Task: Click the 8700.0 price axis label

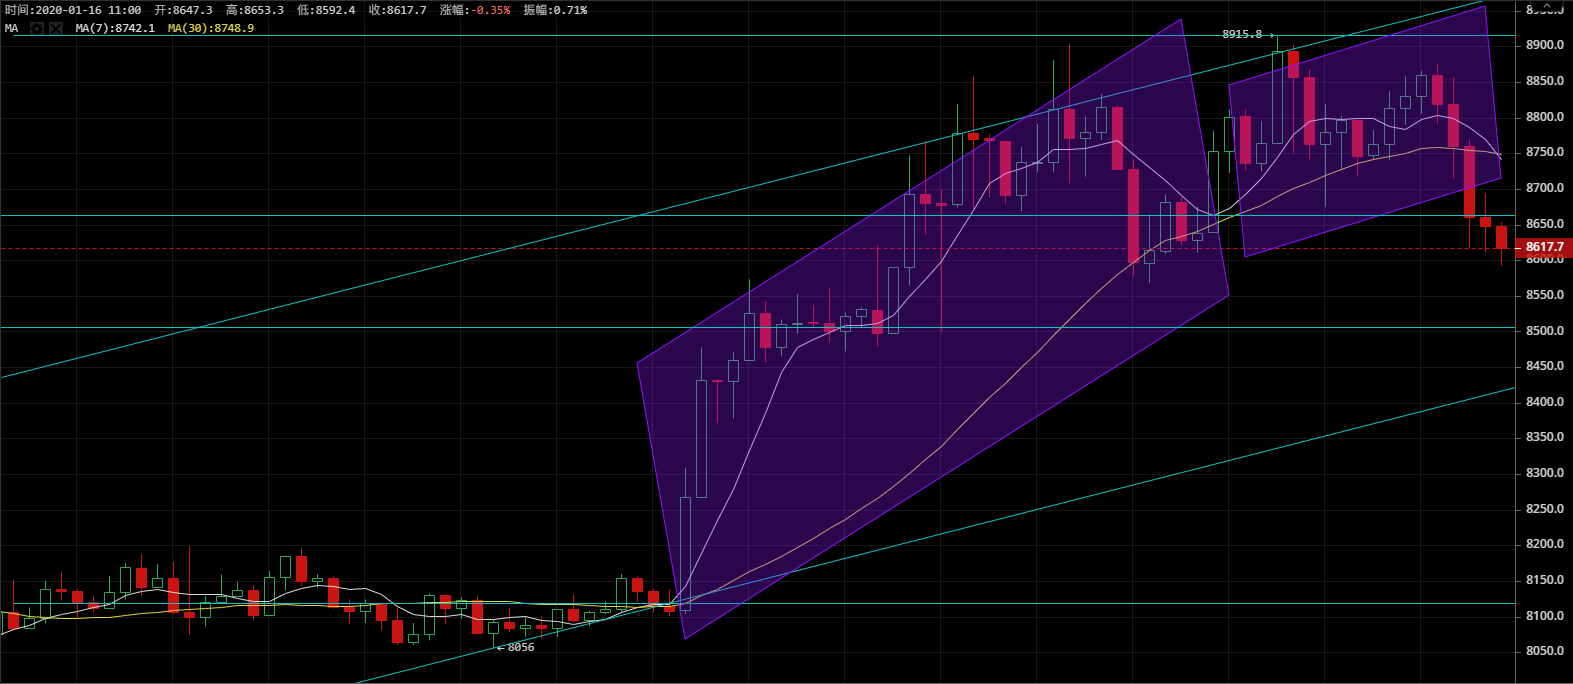Action: click(x=1545, y=188)
